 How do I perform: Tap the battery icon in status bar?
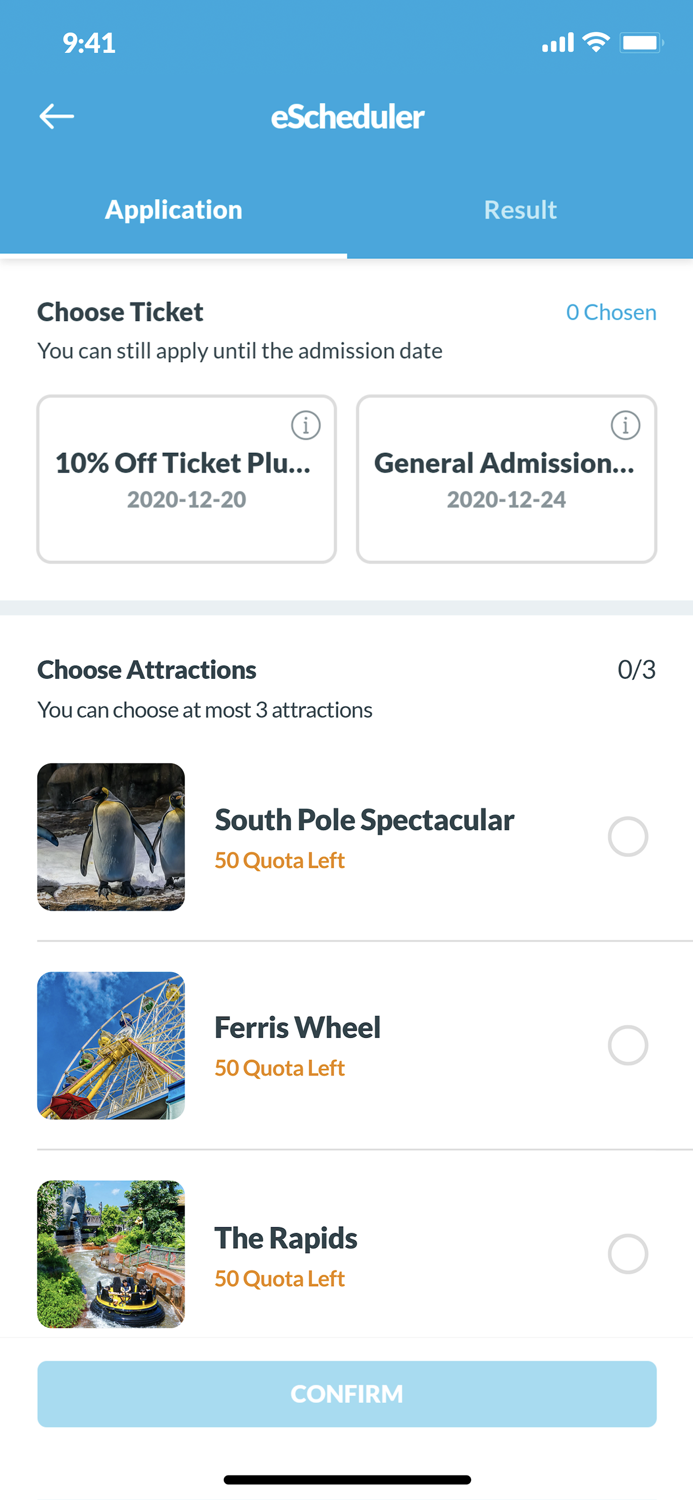(x=643, y=43)
